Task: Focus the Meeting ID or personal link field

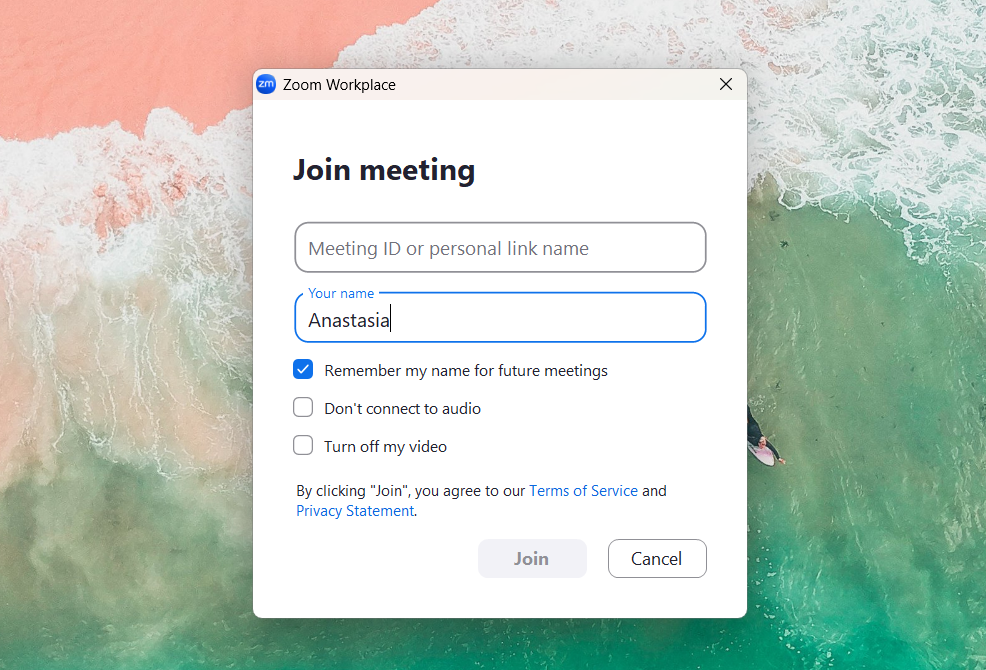Action: (x=500, y=247)
